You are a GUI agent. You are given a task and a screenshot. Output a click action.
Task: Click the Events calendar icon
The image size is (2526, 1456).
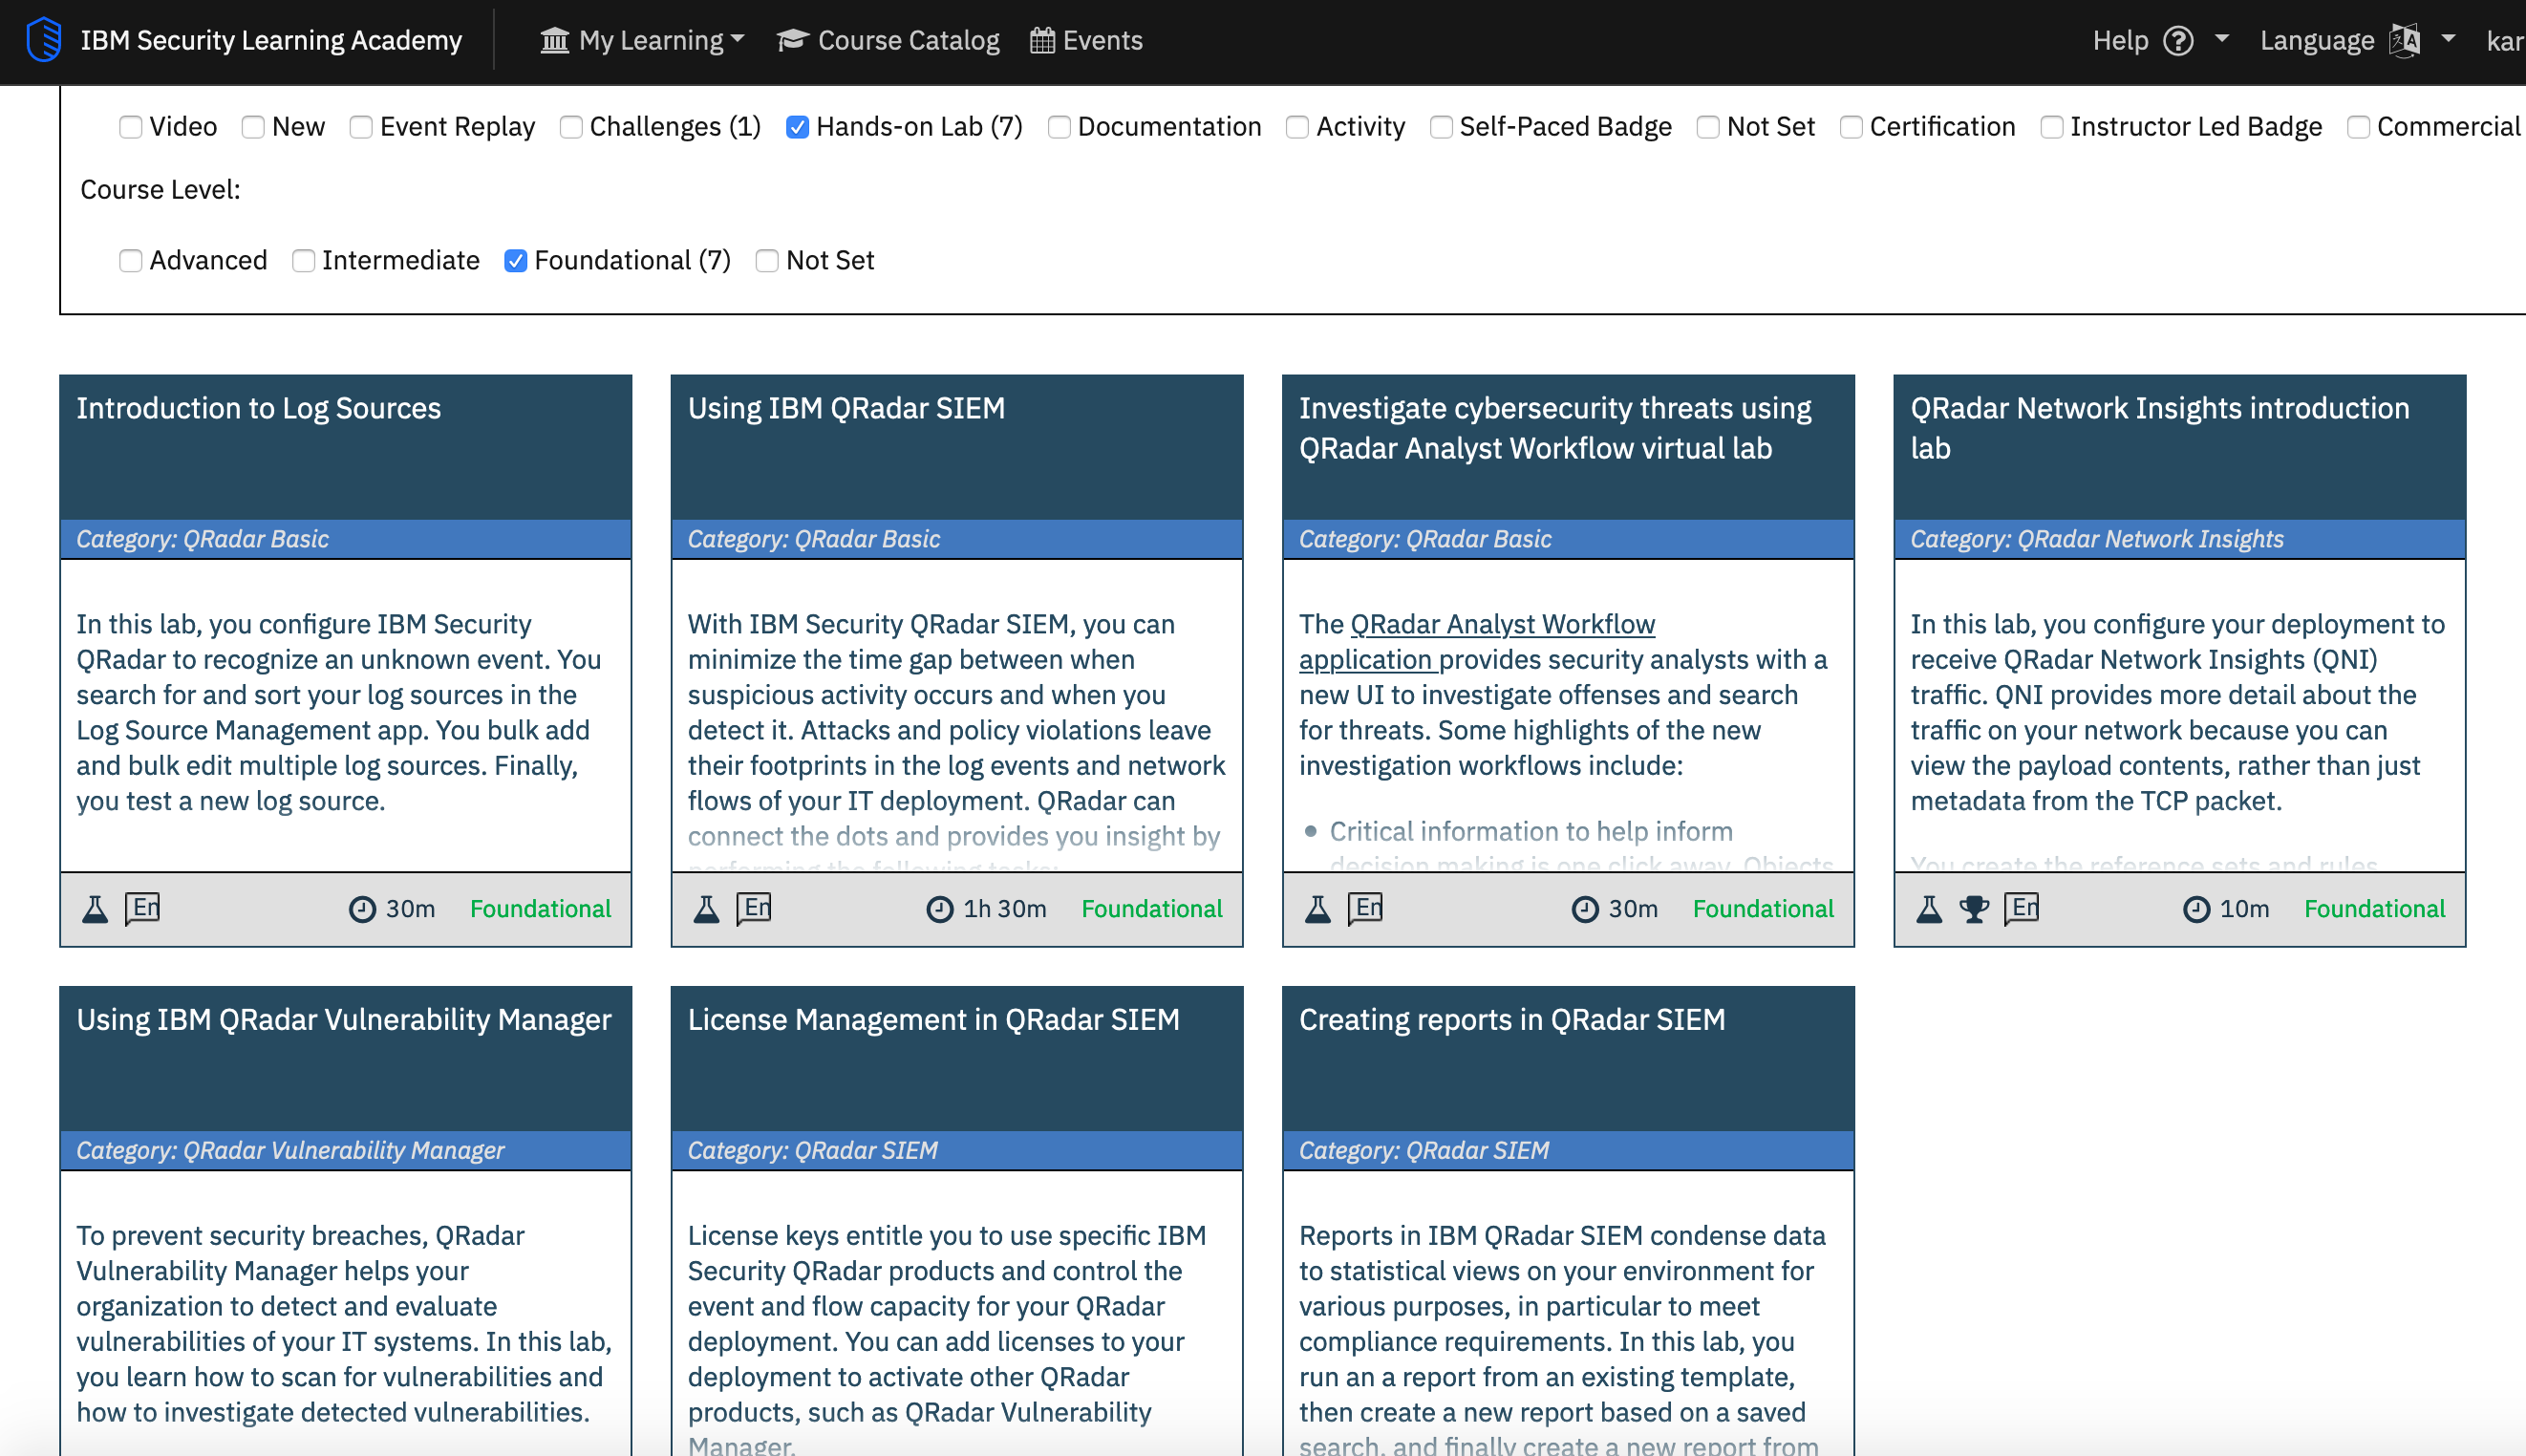1042,41
